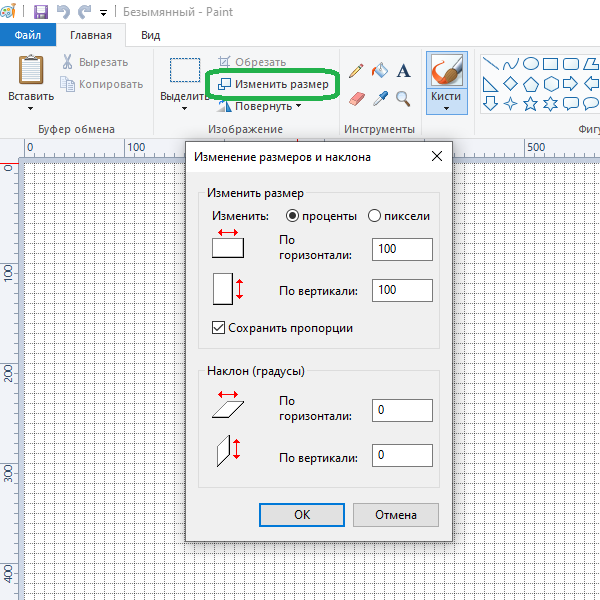Click the resize По вертикали field
The image size is (600, 600).
(402, 290)
